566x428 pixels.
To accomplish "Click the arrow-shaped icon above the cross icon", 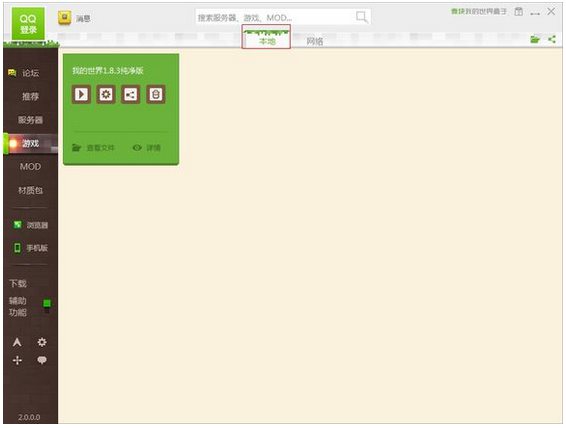I will coord(17,342).
